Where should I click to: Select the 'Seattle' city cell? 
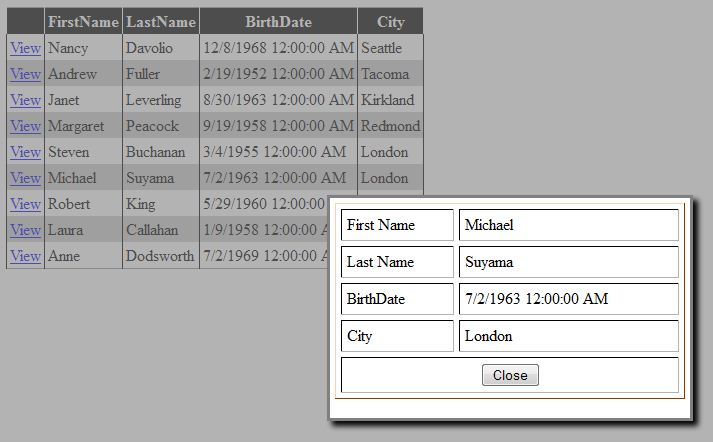tap(391, 48)
